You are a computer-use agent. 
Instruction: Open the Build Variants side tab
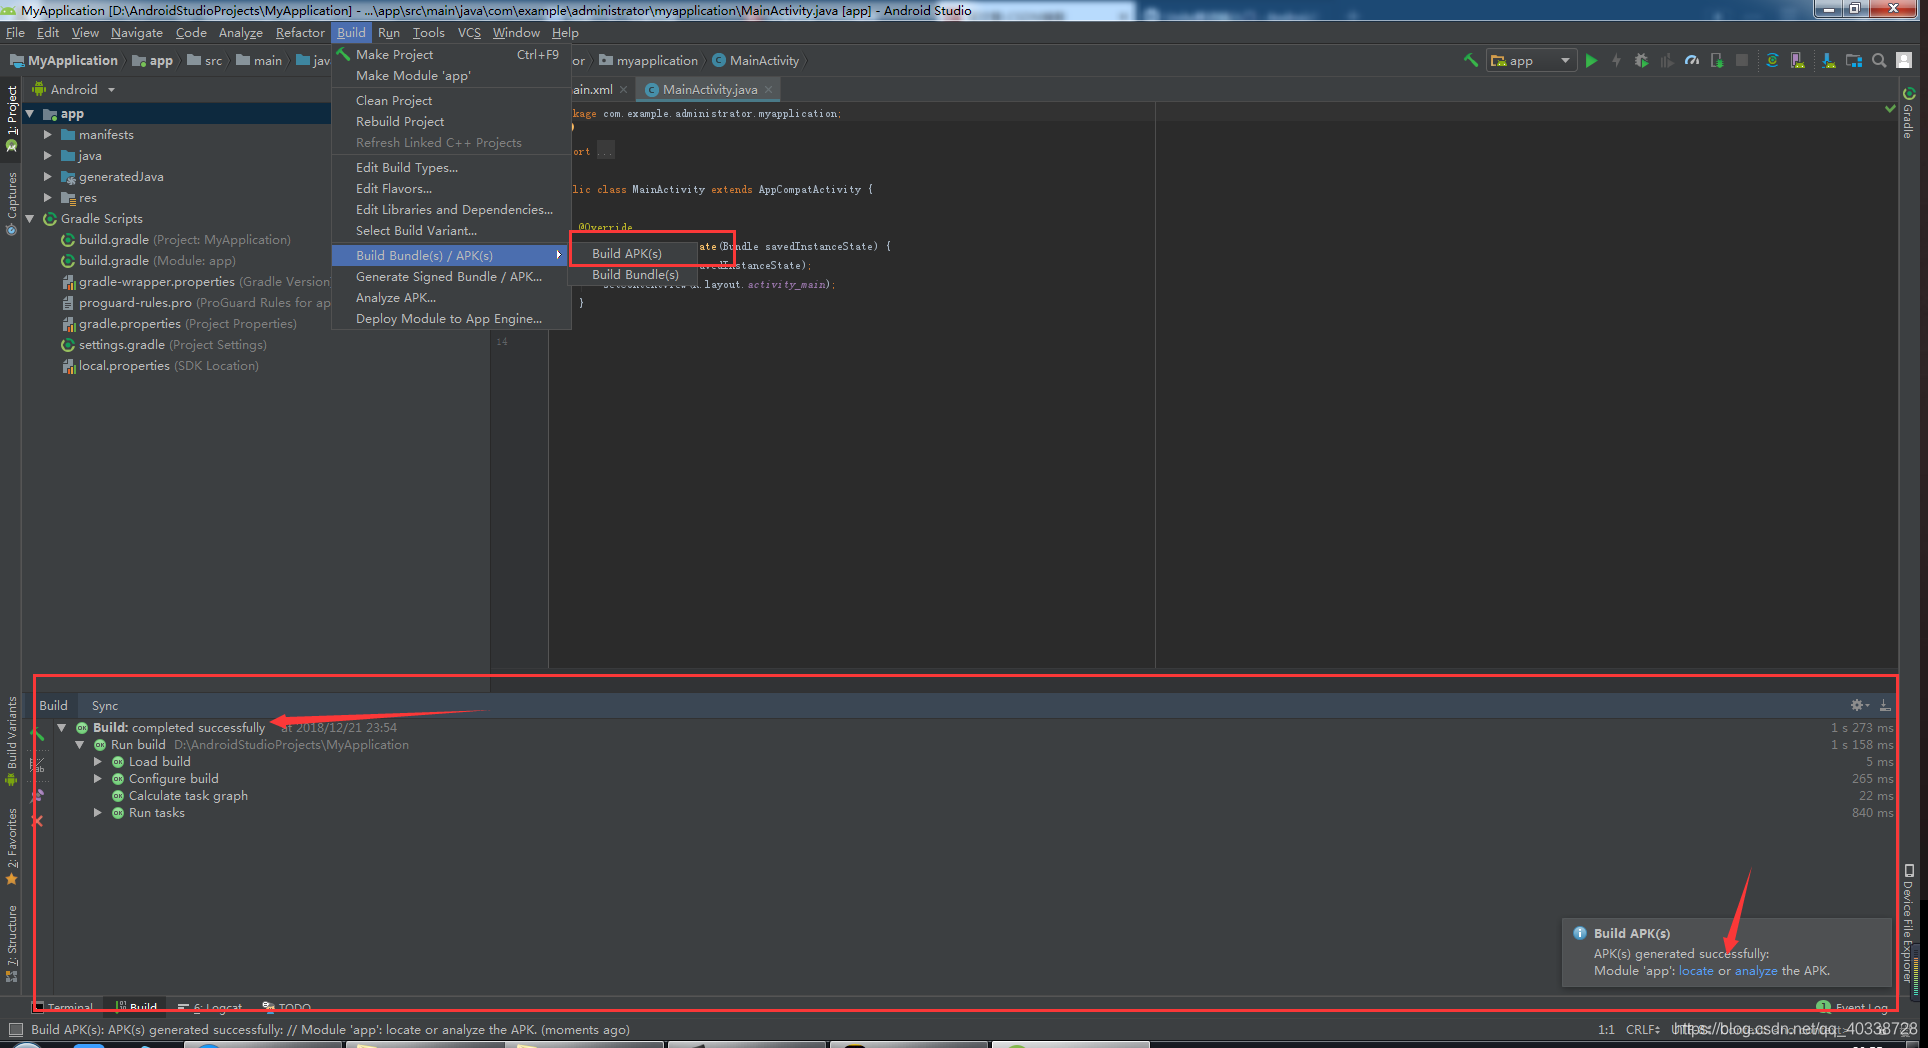pos(11,741)
